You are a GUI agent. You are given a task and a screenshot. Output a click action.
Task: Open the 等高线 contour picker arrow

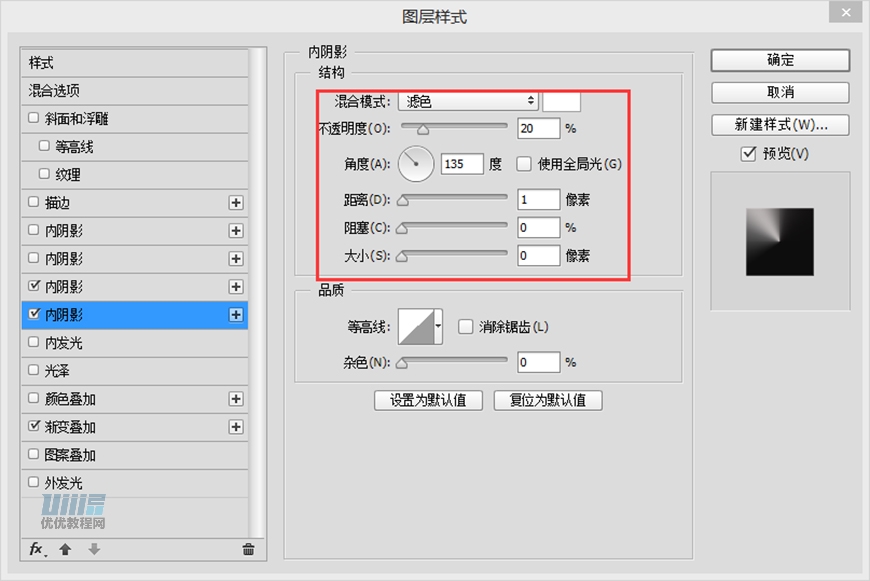tap(438, 326)
